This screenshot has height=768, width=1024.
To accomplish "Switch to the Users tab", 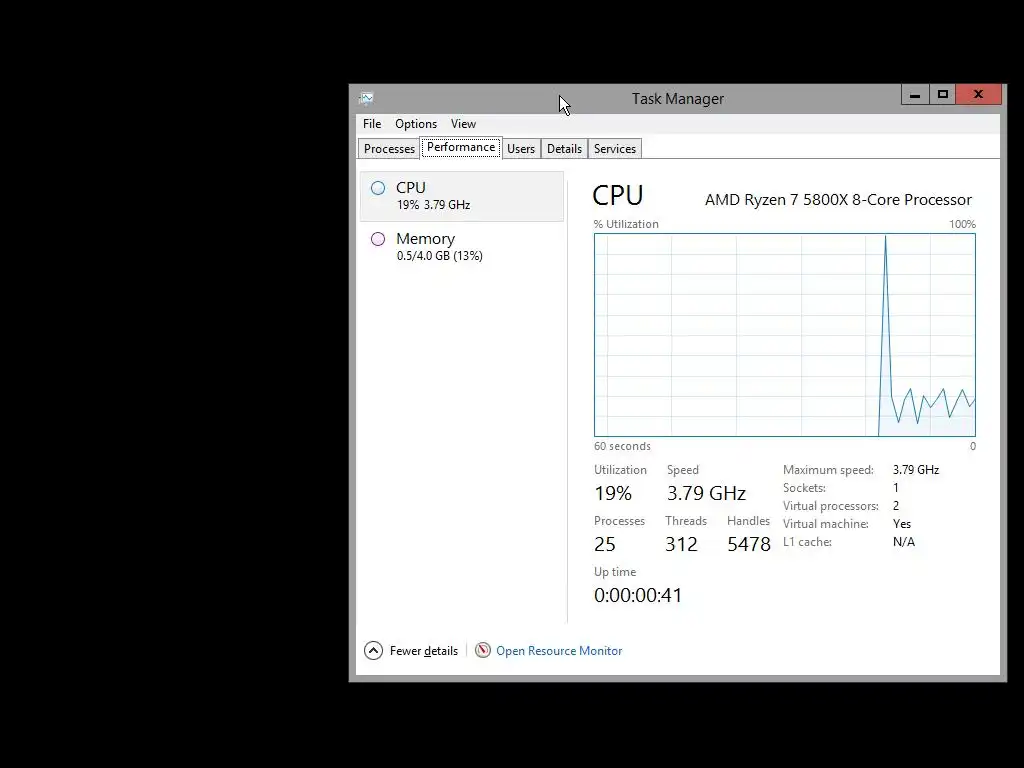I will [521, 149].
